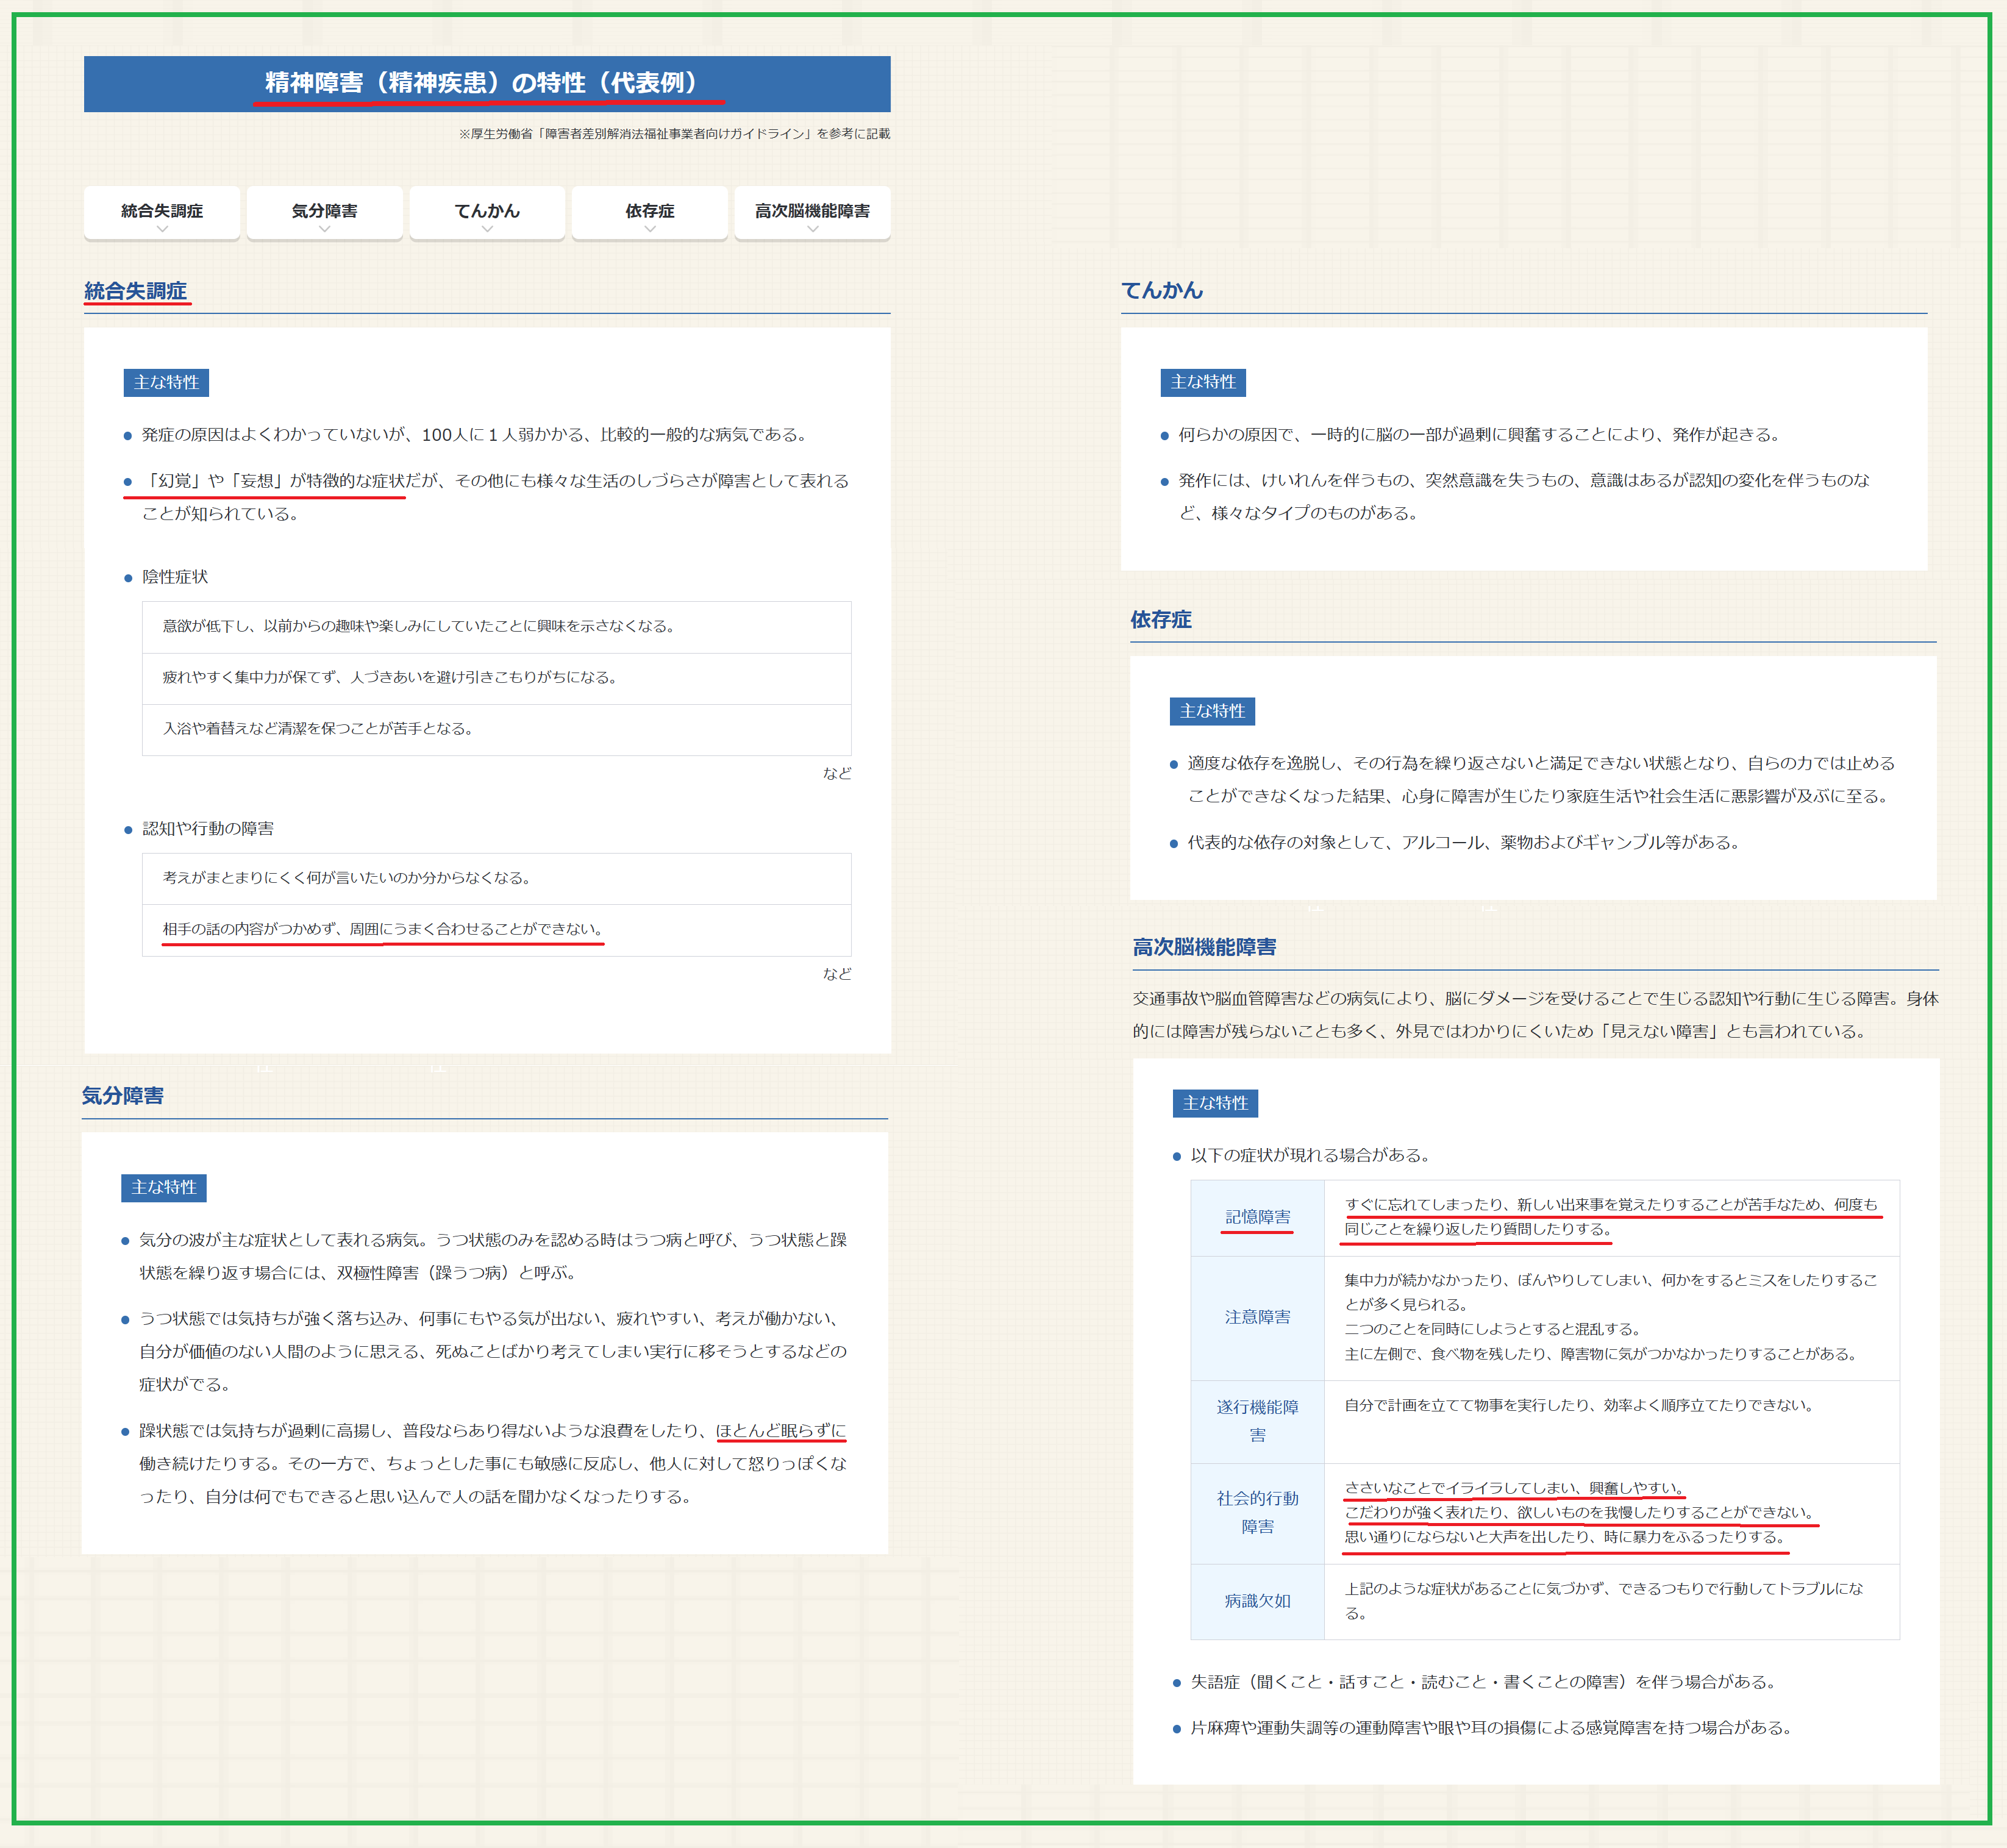Click the てんかん section heading
Image resolution: width=2007 pixels, height=1848 pixels.
pyautogui.click(x=1162, y=290)
